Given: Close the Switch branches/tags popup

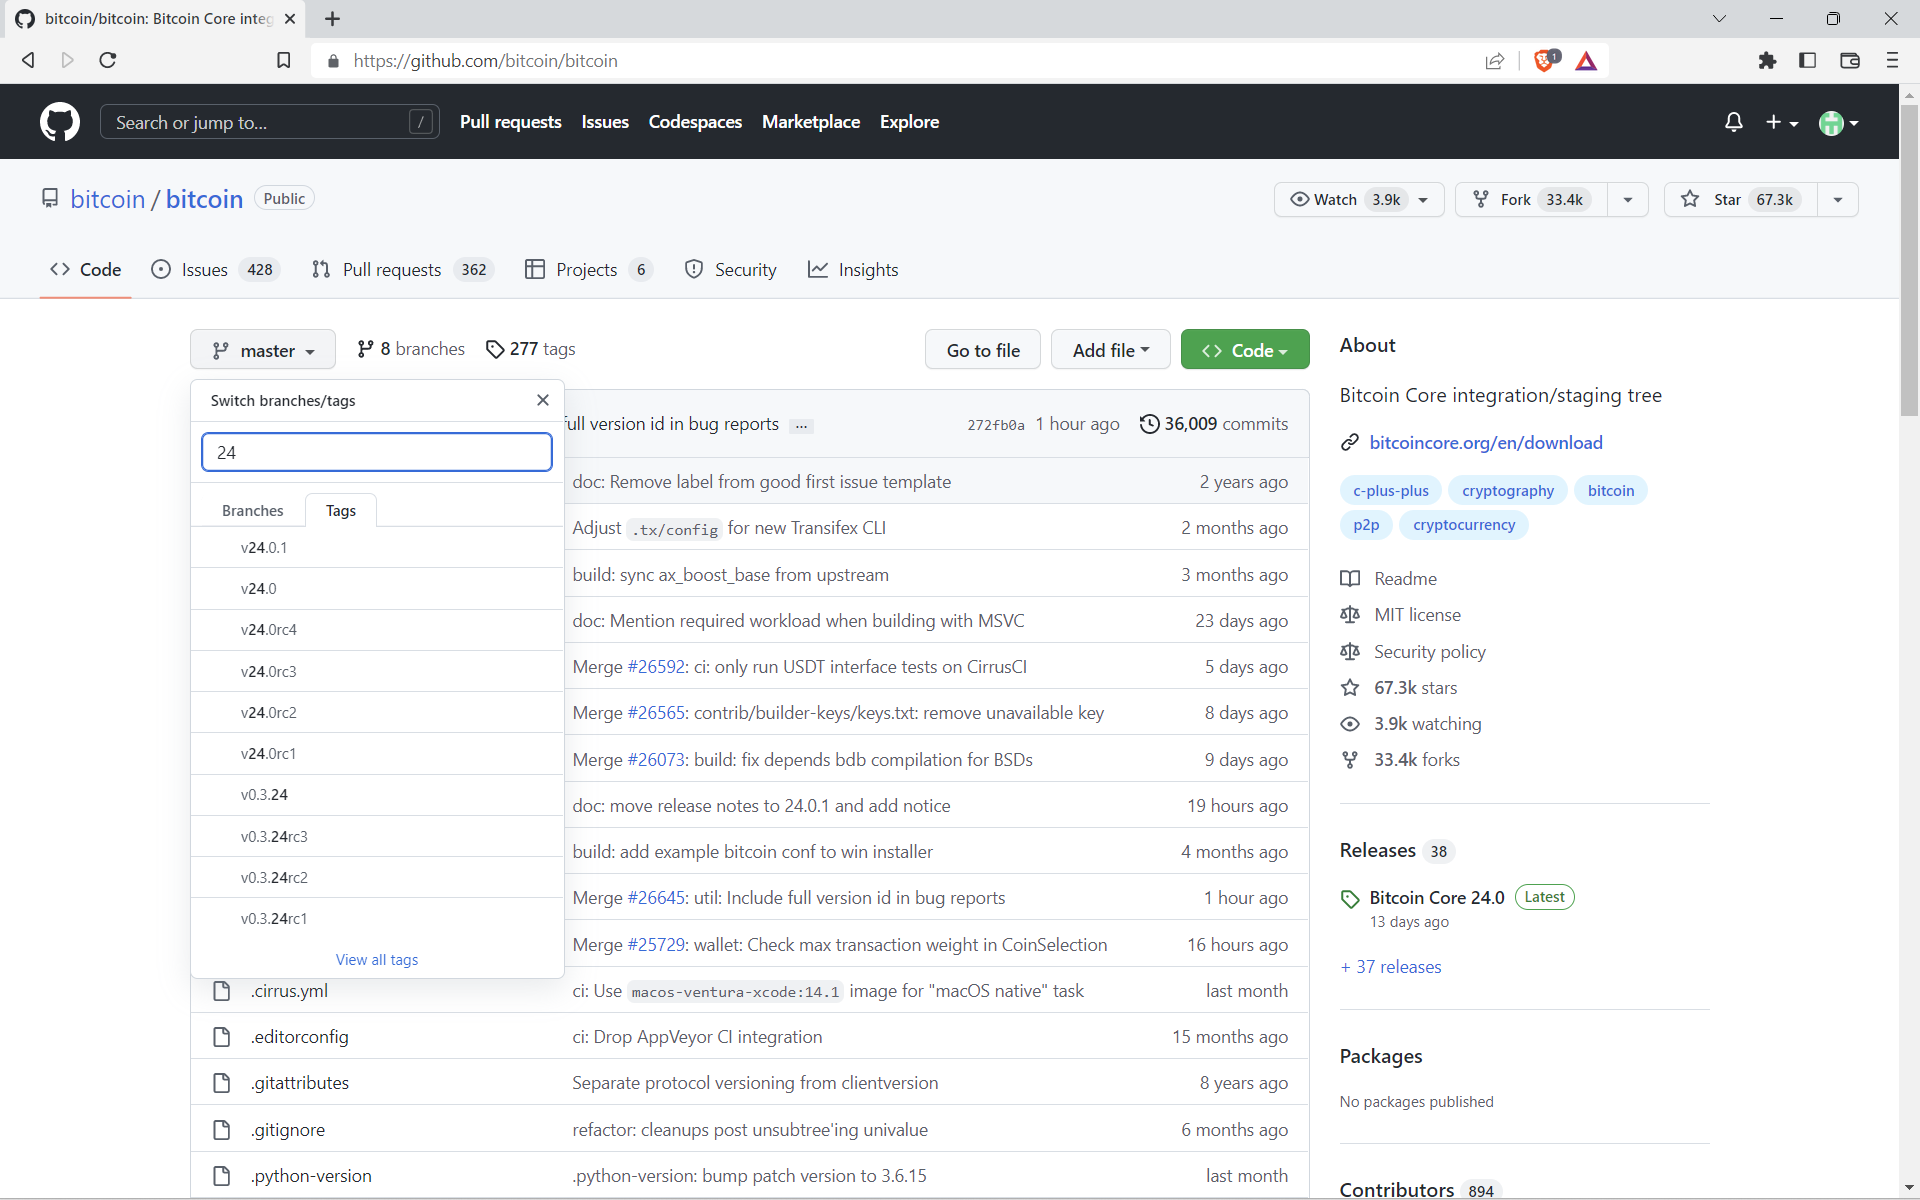Looking at the screenshot, I should 543,400.
